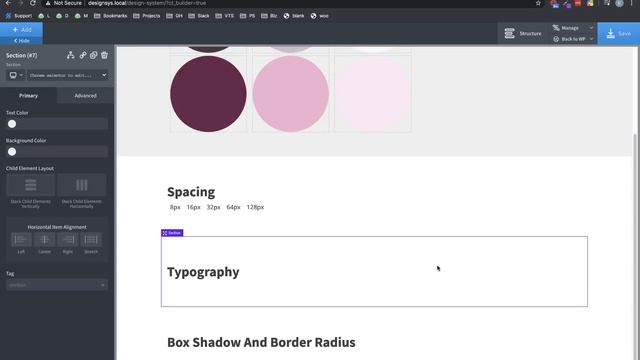Select the medium pink color circle

tap(291, 94)
